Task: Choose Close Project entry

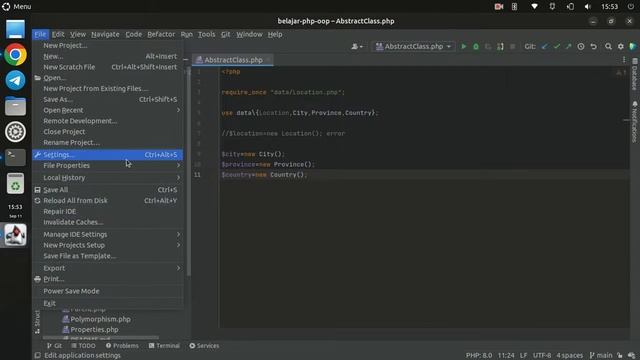Action: point(108,132)
